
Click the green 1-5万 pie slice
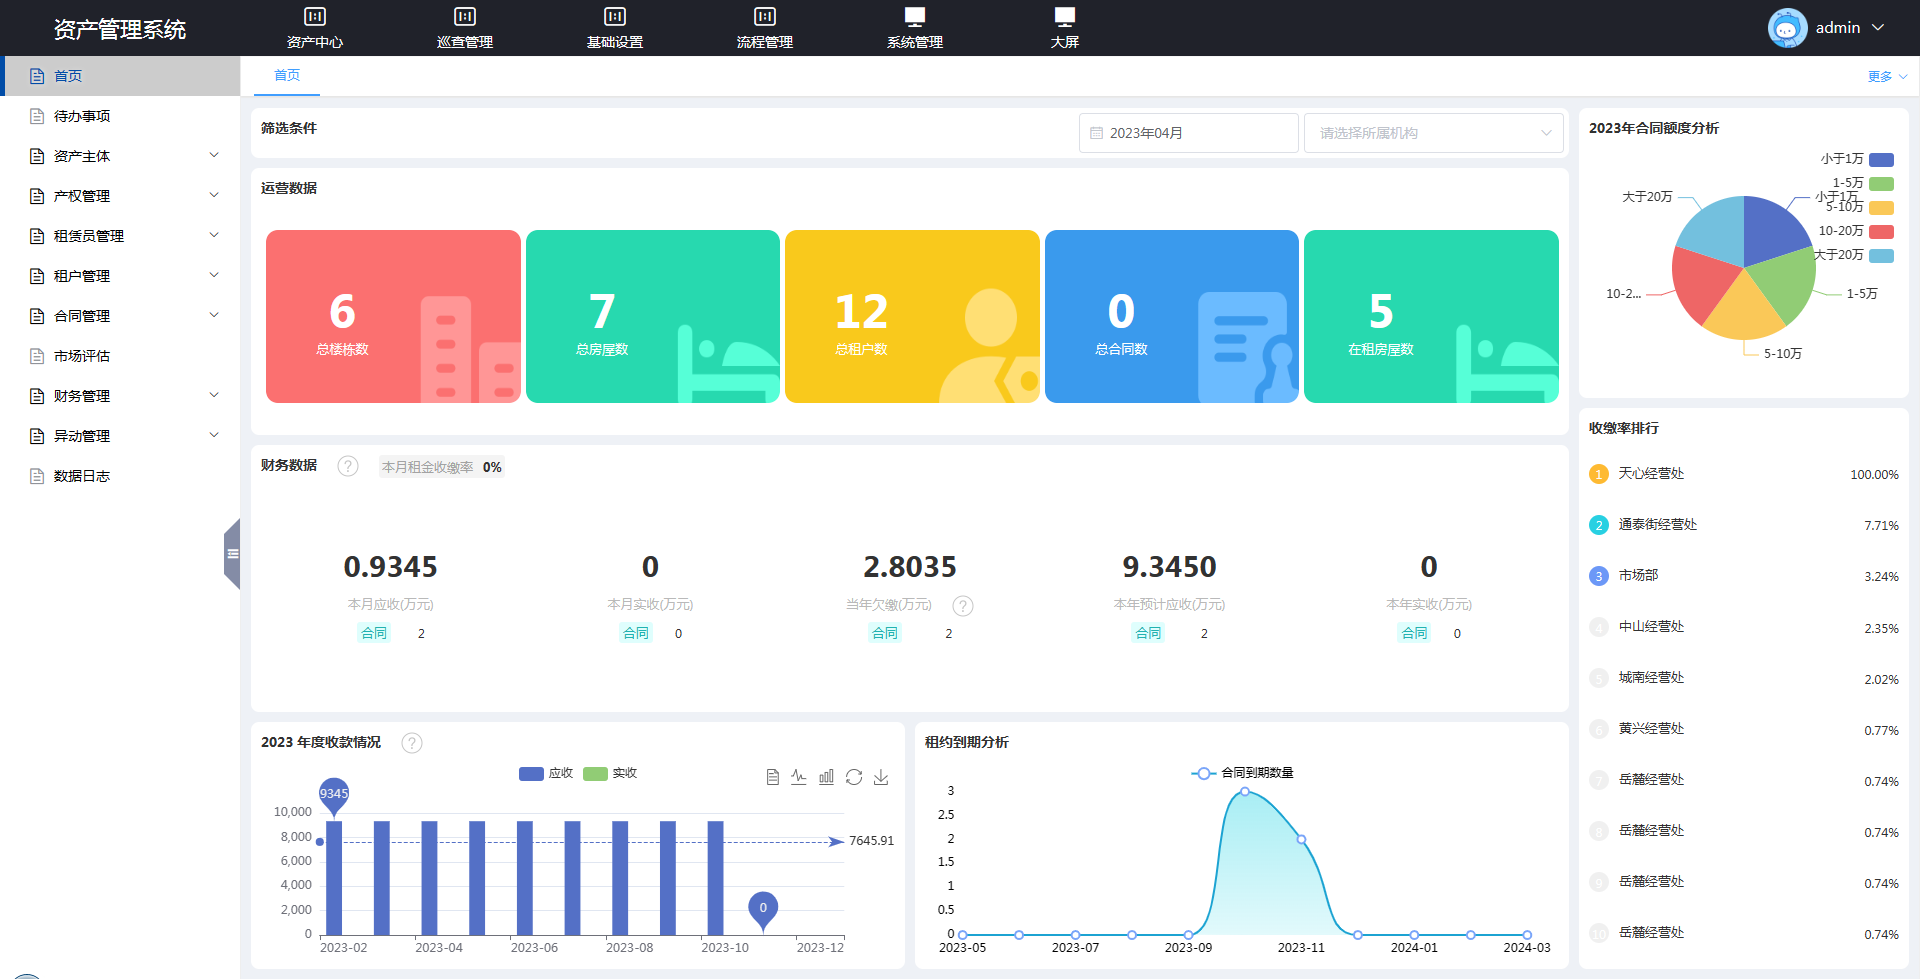(x=1785, y=283)
